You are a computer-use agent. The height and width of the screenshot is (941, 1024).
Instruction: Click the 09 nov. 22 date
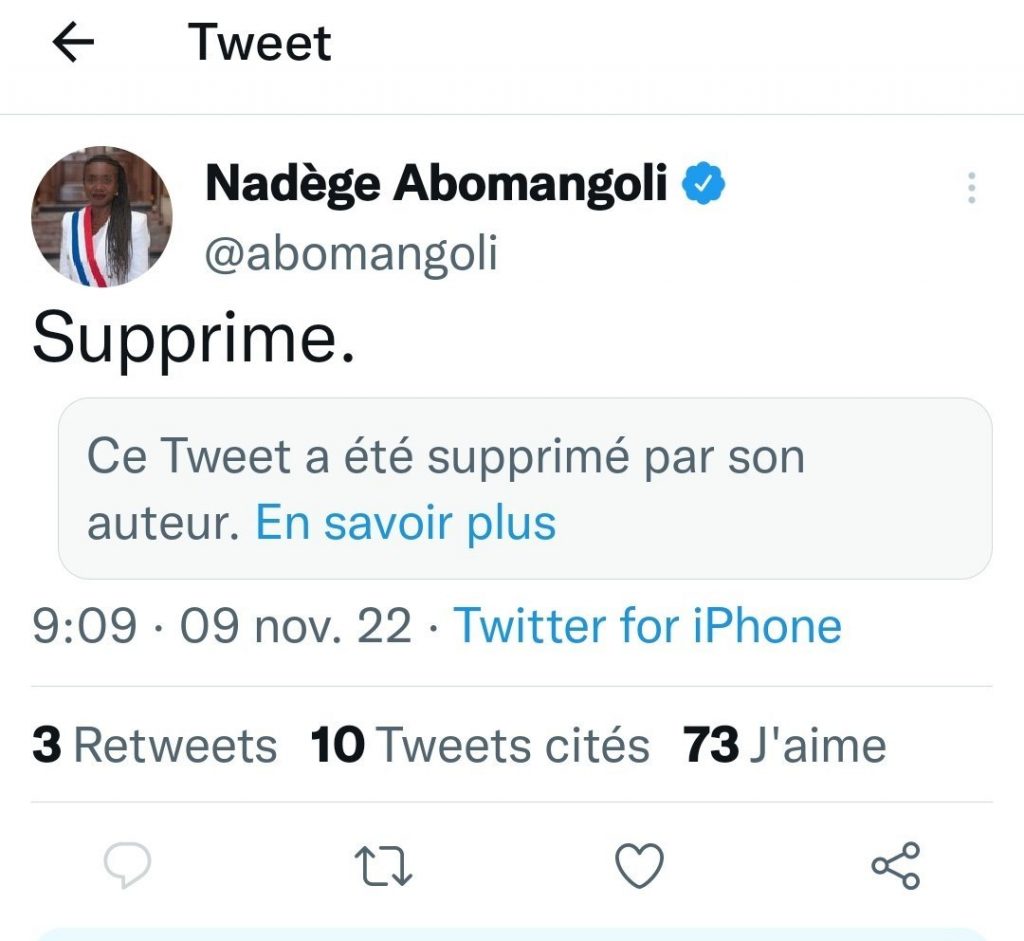pyautogui.click(x=295, y=627)
